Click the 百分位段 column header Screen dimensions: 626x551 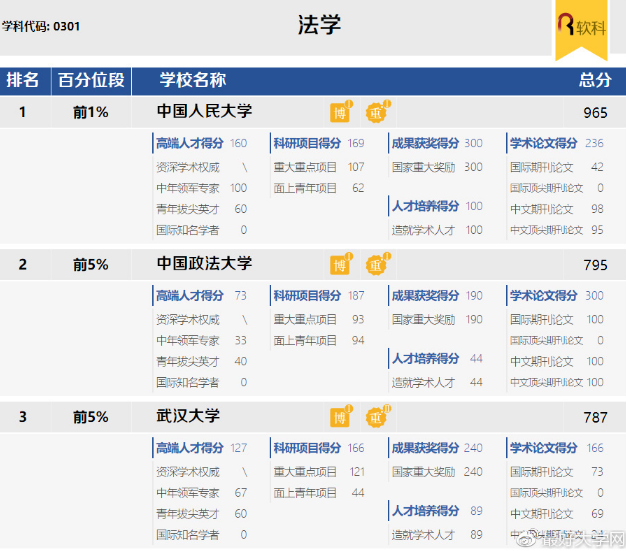pyautogui.click(x=91, y=80)
